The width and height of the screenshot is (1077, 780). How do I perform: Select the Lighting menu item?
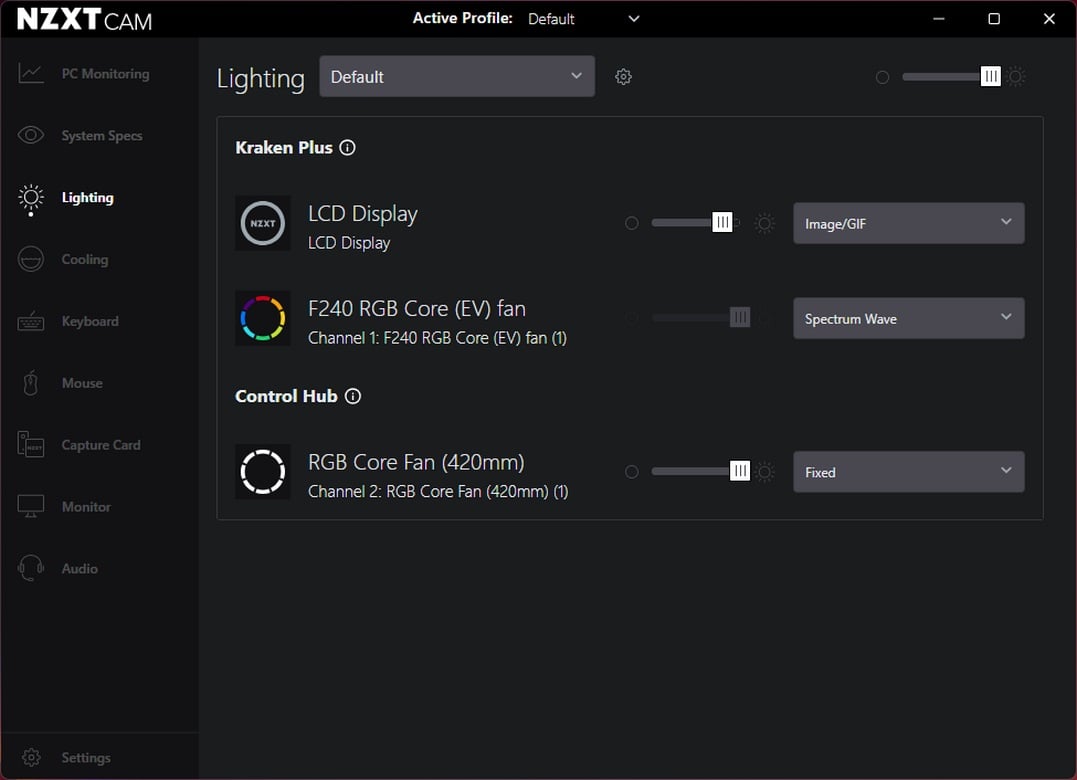coord(87,197)
